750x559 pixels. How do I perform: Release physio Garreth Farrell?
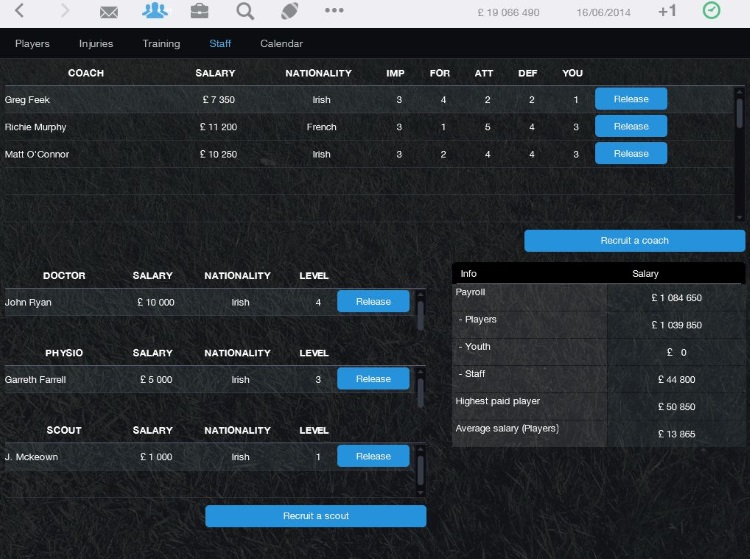click(373, 379)
